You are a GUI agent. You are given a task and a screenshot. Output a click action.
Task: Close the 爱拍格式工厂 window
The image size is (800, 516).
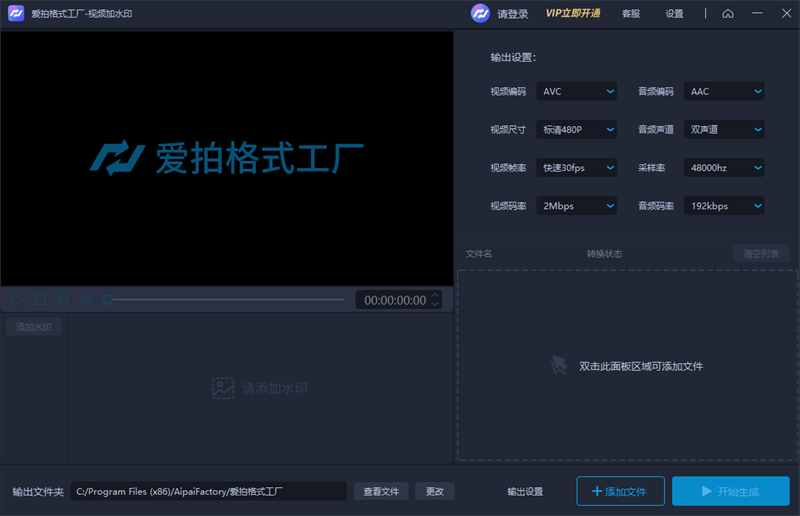787,13
